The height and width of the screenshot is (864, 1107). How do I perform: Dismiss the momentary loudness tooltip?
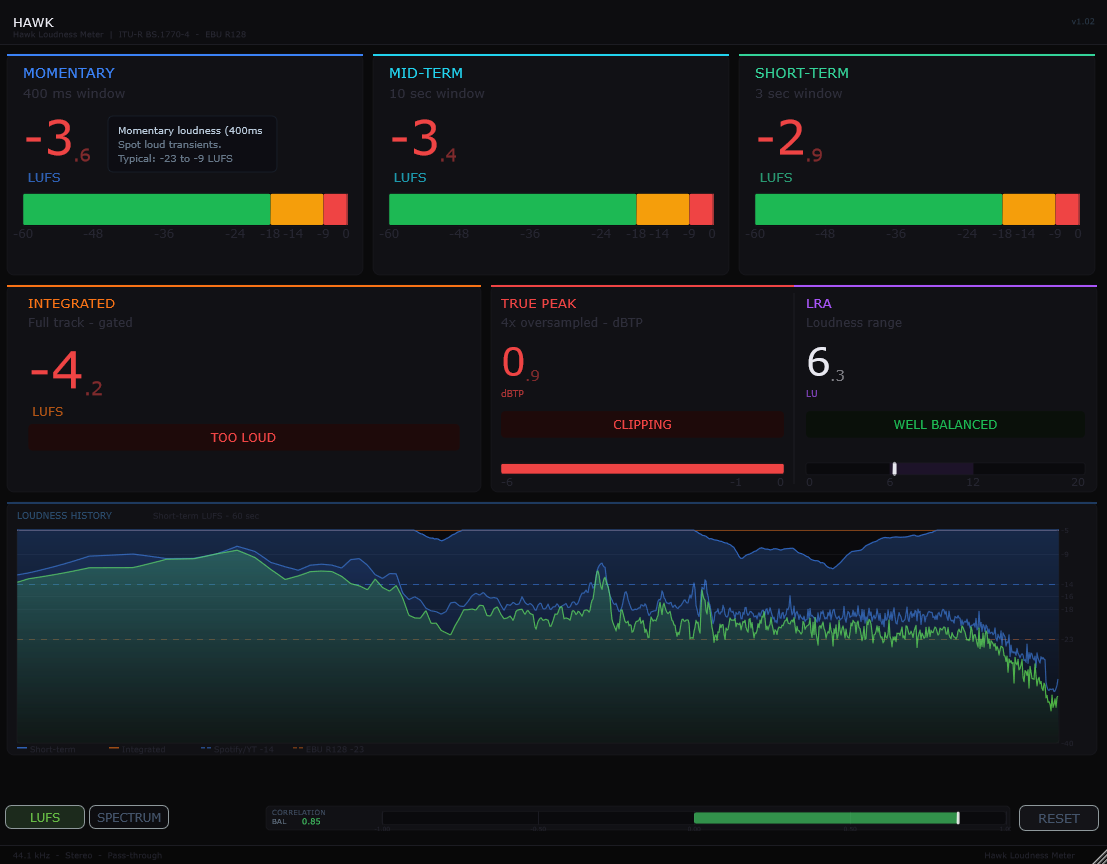[x=192, y=143]
